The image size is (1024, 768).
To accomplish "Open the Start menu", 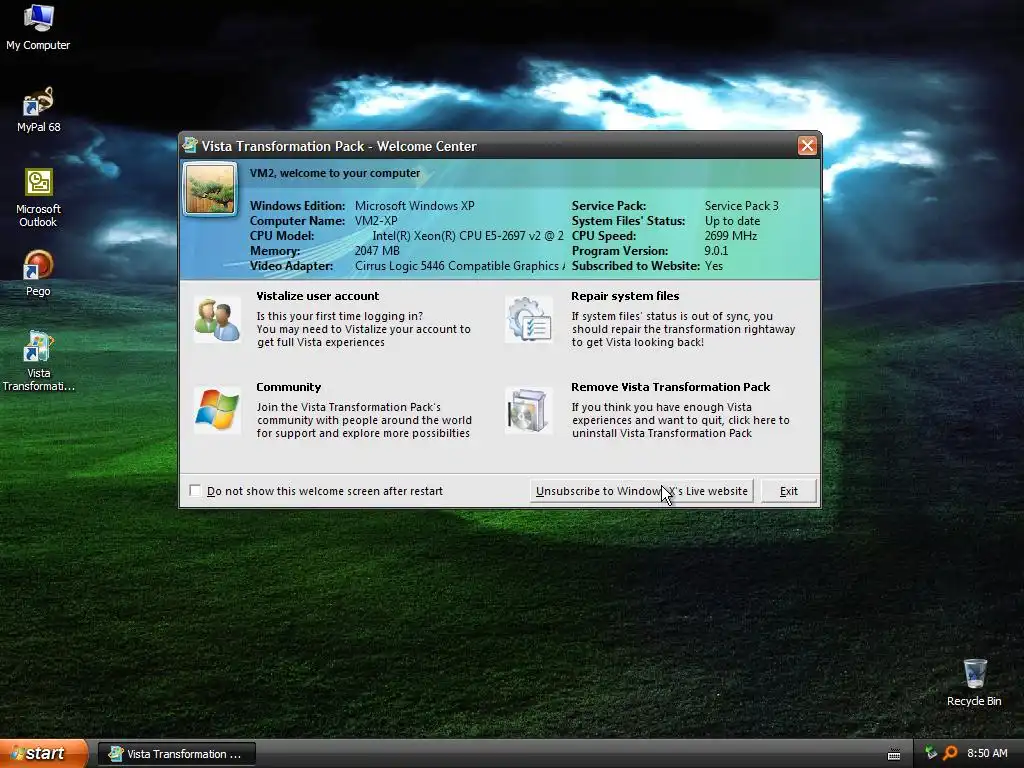I will [43, 754].
